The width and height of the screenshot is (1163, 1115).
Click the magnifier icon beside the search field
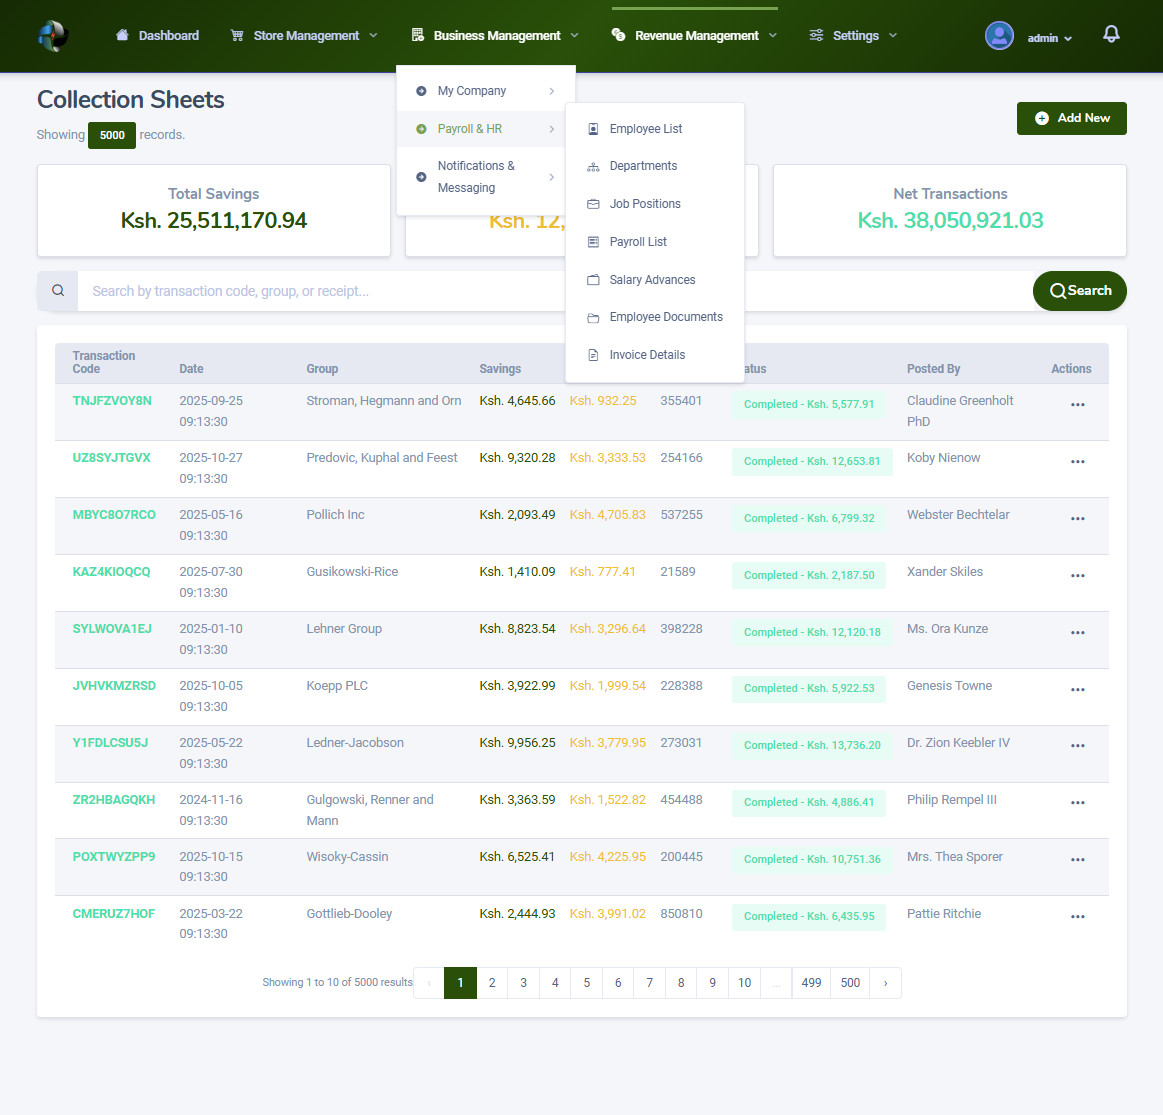click(x=57, y=290)
